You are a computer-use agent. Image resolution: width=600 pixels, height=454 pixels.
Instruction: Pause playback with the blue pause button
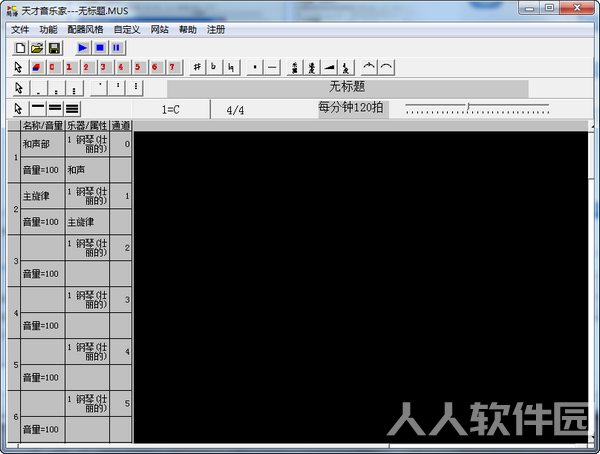[x=117, y=48]
